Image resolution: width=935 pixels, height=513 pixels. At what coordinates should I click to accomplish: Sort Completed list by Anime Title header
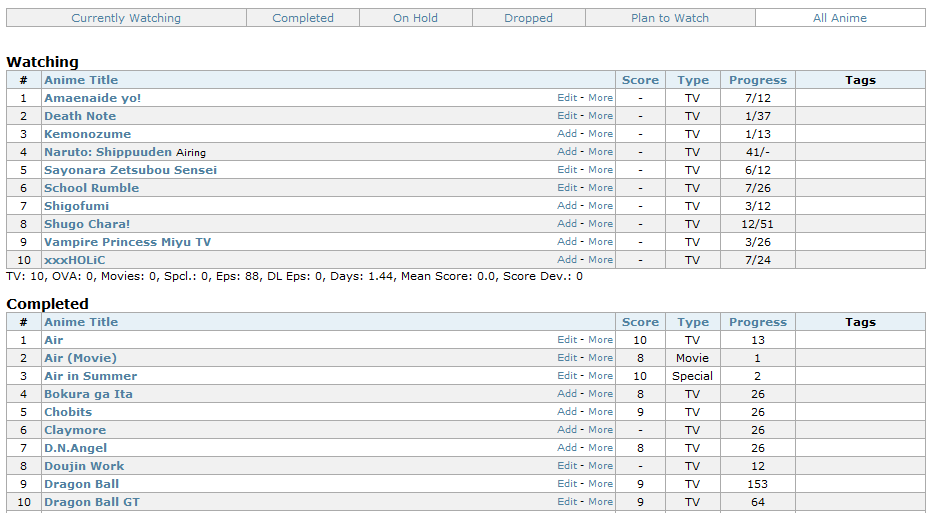(x=81, y=322)
